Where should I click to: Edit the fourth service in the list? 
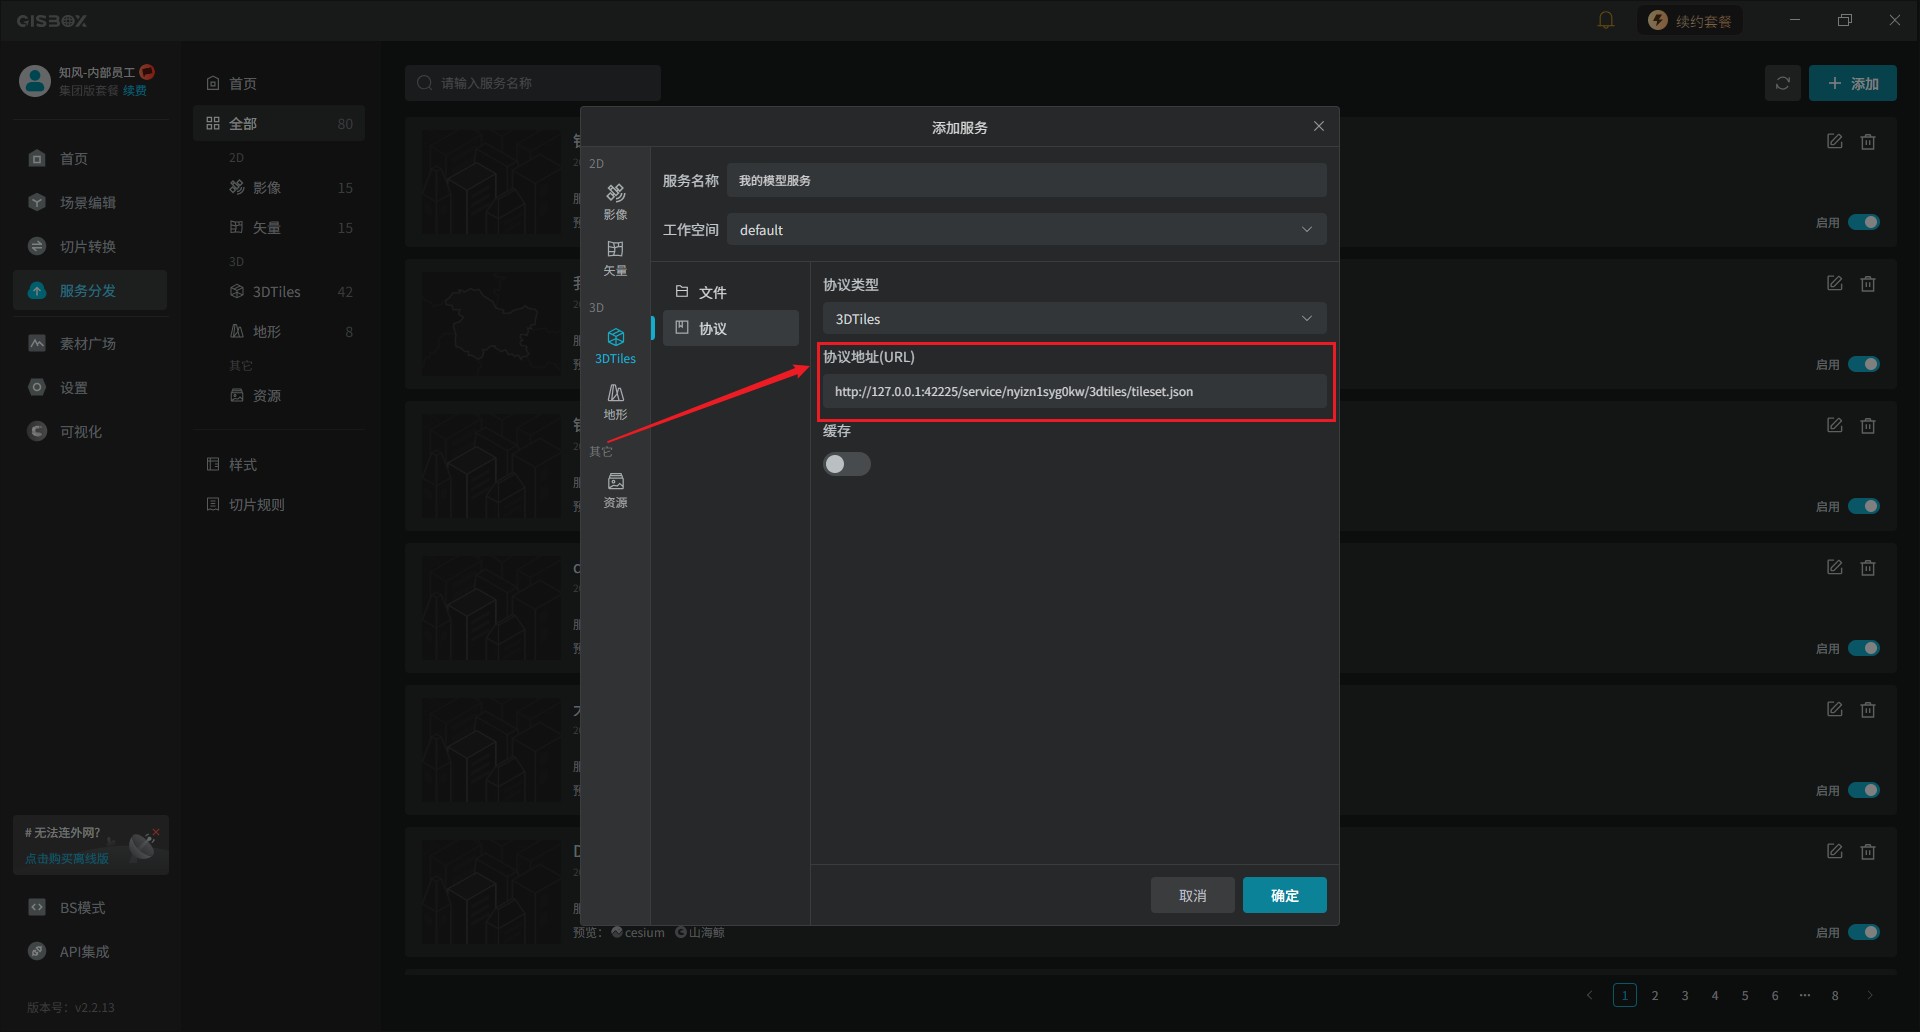pyautogui.click(x=1835, y=567)
